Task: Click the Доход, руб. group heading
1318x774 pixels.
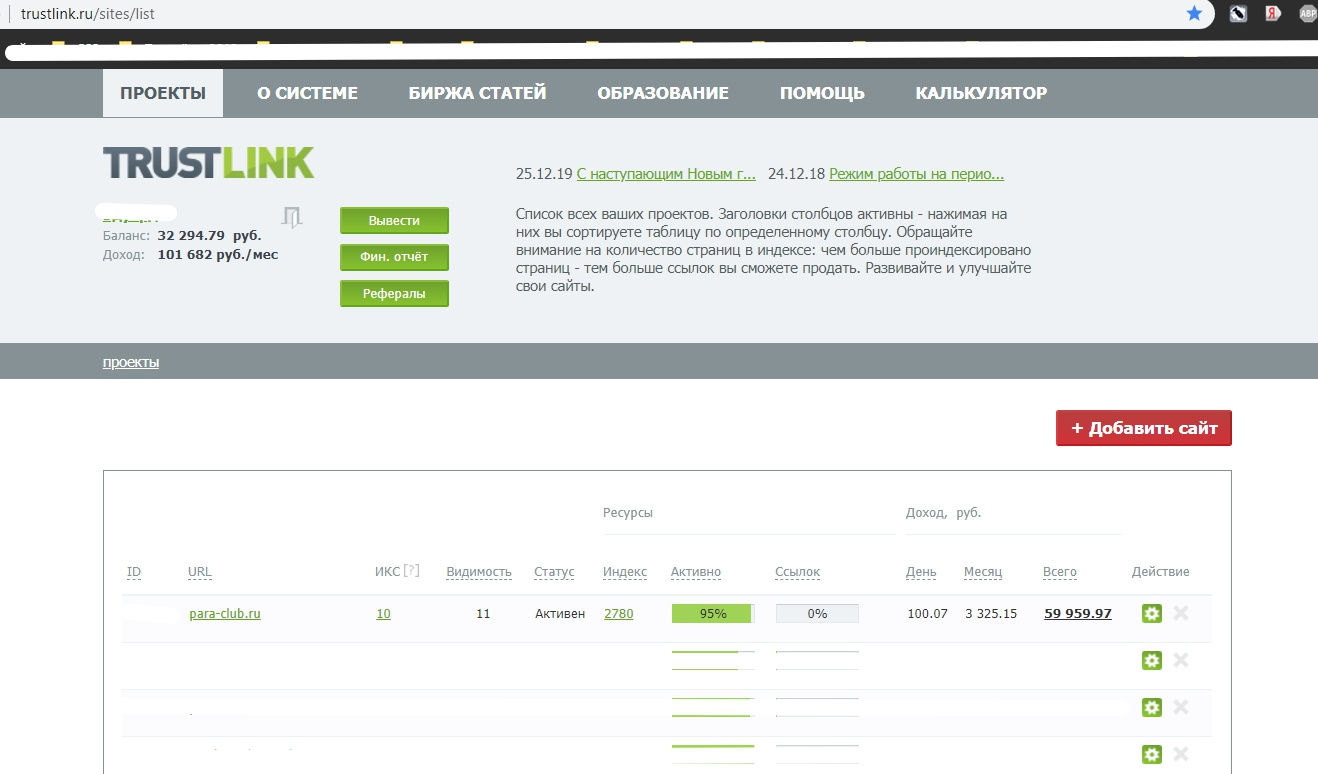Action: click(944, 513)
